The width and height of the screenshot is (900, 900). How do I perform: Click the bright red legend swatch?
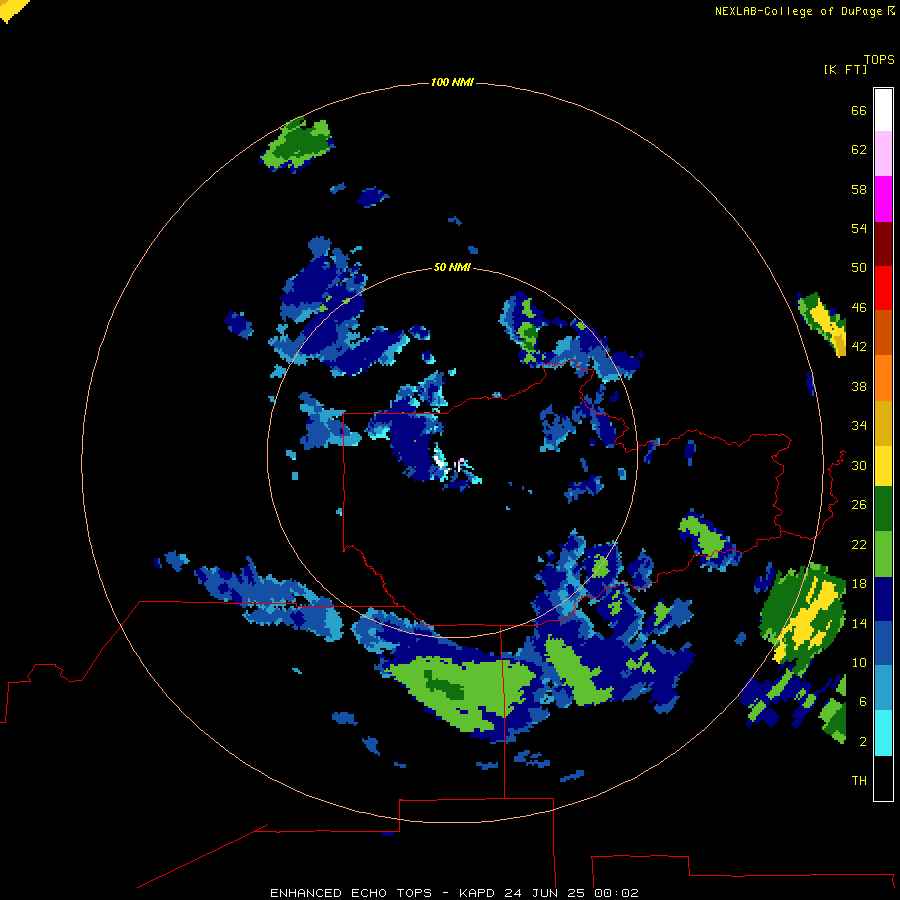pyautogui.click(x=883, y=288)
